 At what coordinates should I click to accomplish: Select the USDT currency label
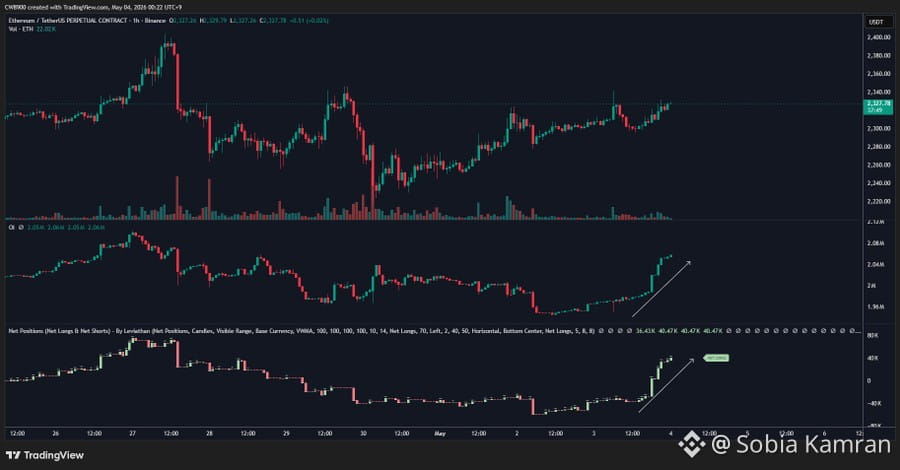click(x=876, y=22)
